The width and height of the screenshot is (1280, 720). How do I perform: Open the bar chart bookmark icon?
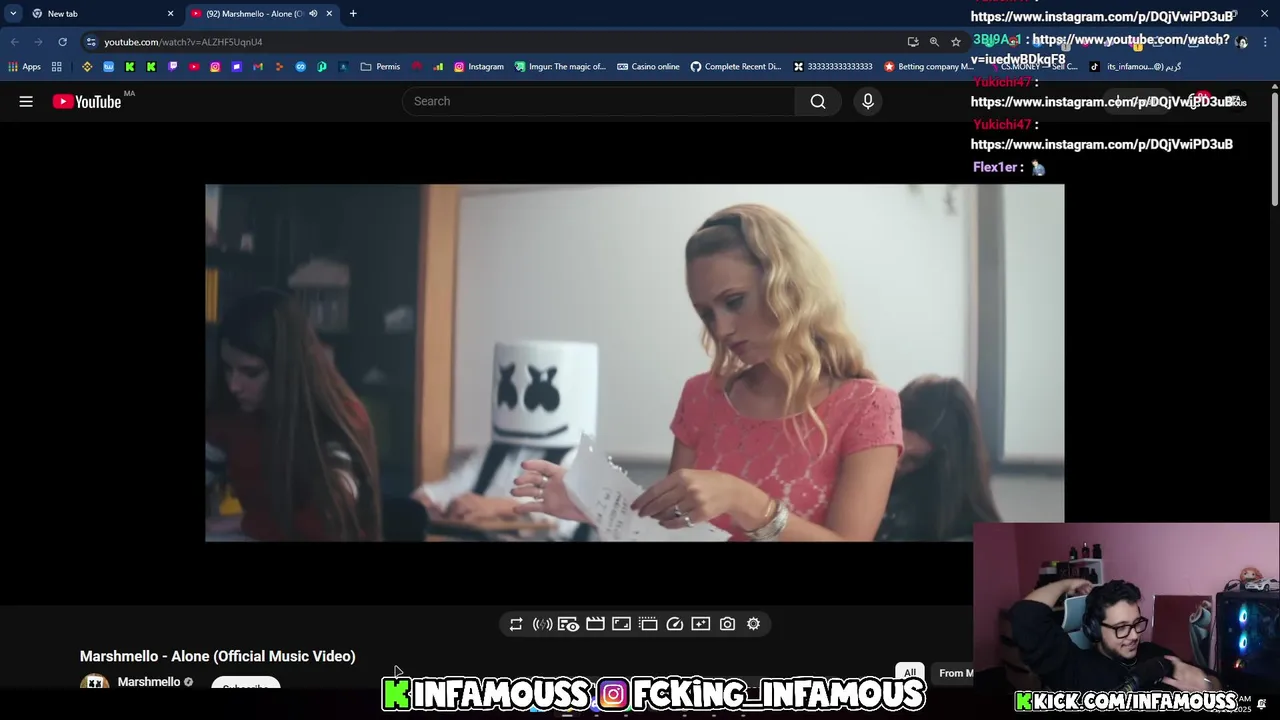tap(438, 67)
